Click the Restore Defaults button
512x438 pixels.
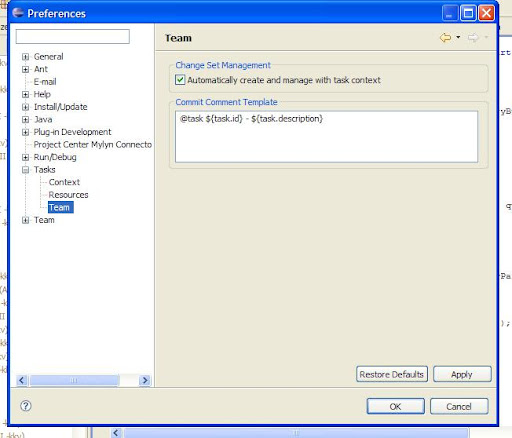392,374
